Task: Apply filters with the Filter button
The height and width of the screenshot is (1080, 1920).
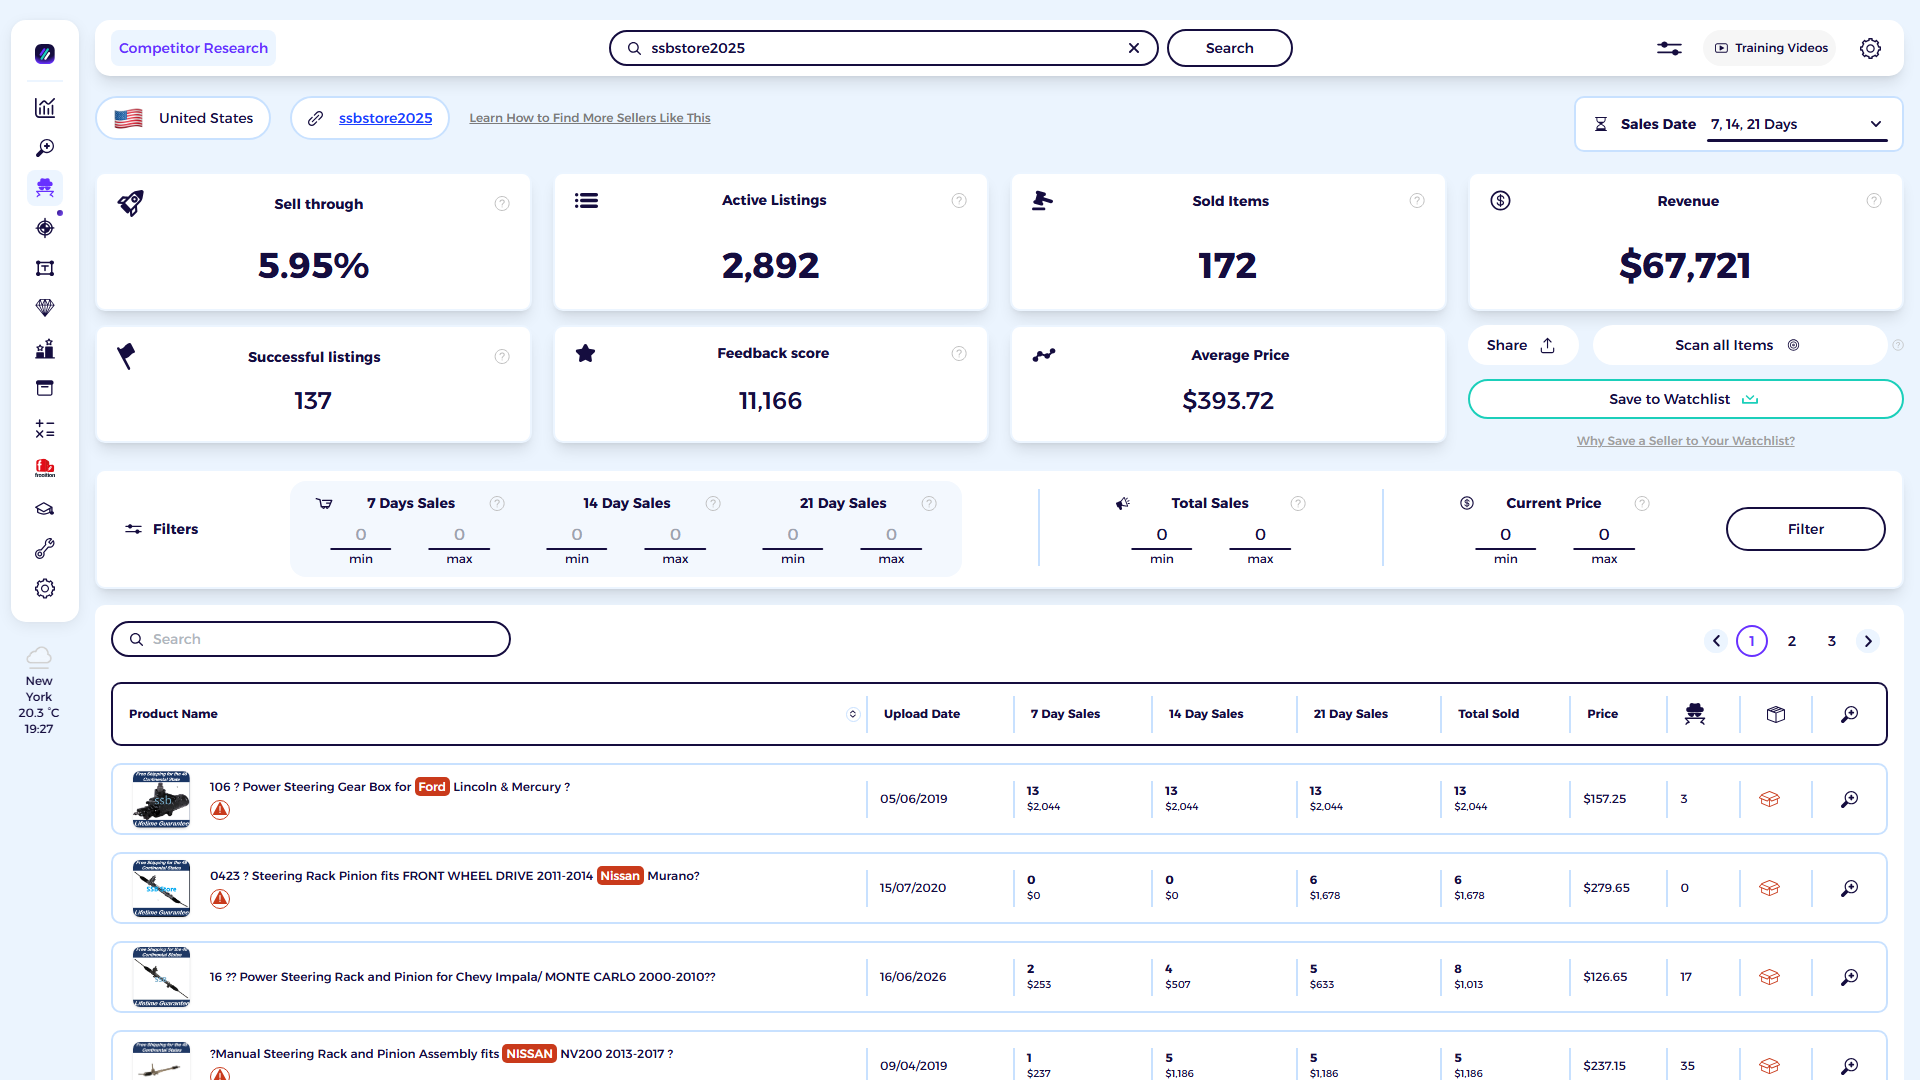Action: pos(1805,529)
